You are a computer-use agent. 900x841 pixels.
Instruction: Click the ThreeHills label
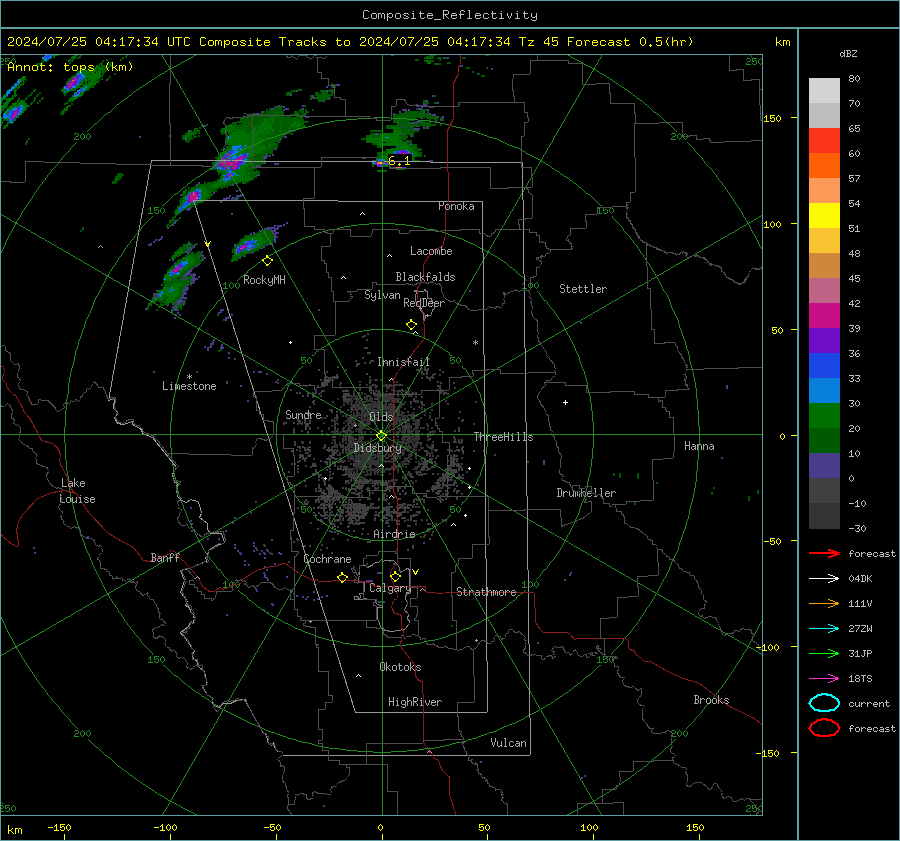click(x=503, y=437)
